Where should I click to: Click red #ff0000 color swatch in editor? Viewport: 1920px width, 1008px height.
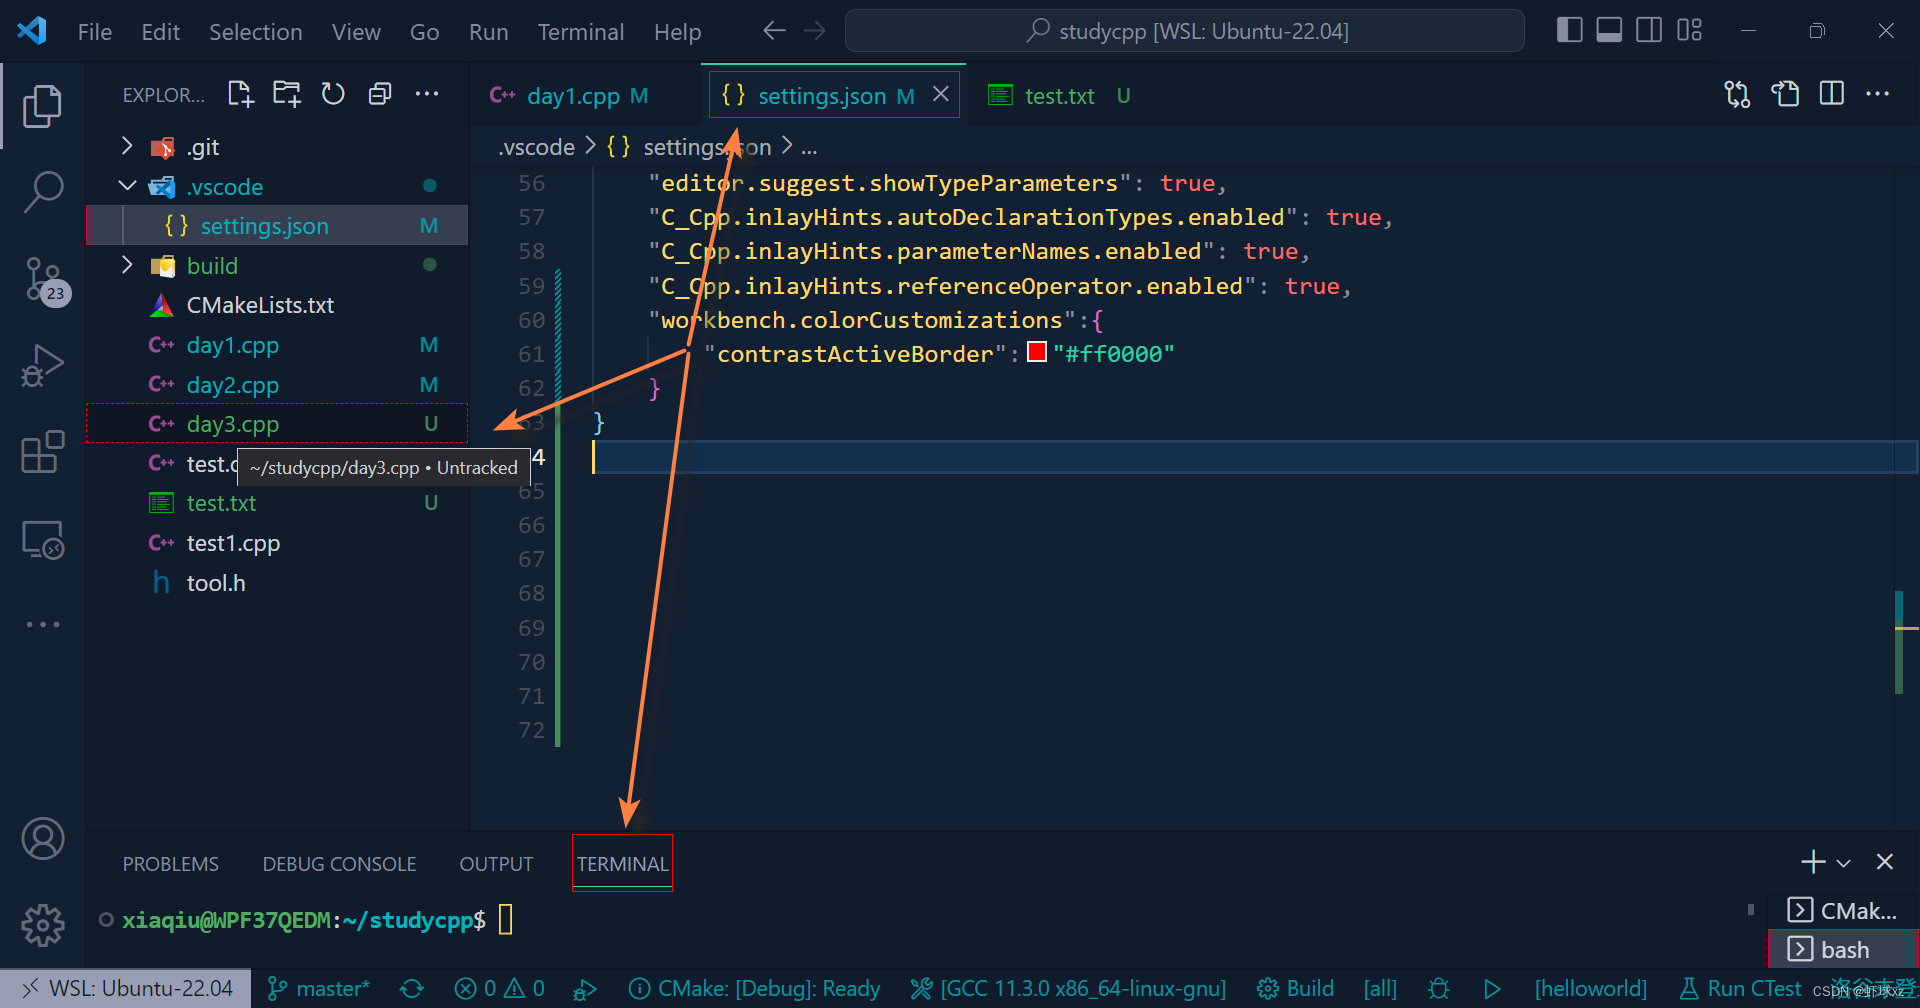click(x=1037, y=352)
